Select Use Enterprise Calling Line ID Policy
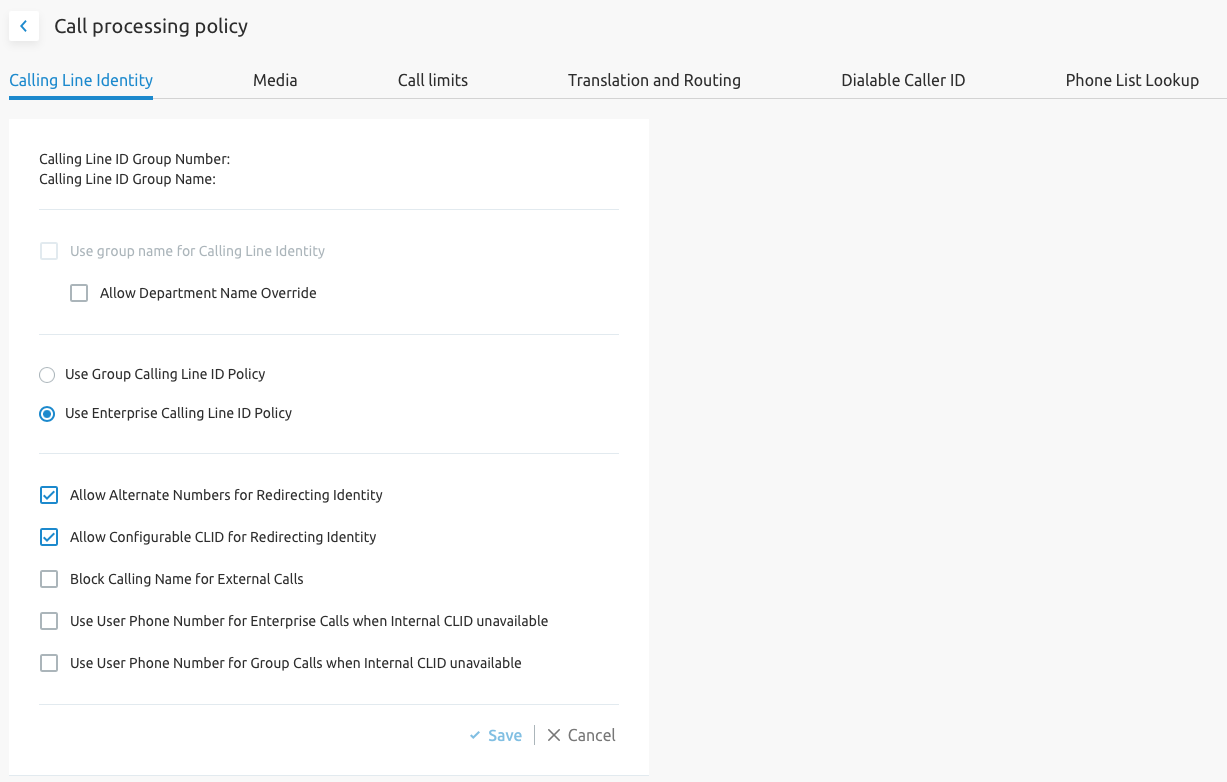The image size is (1227, 782). (x=47, y=414)
